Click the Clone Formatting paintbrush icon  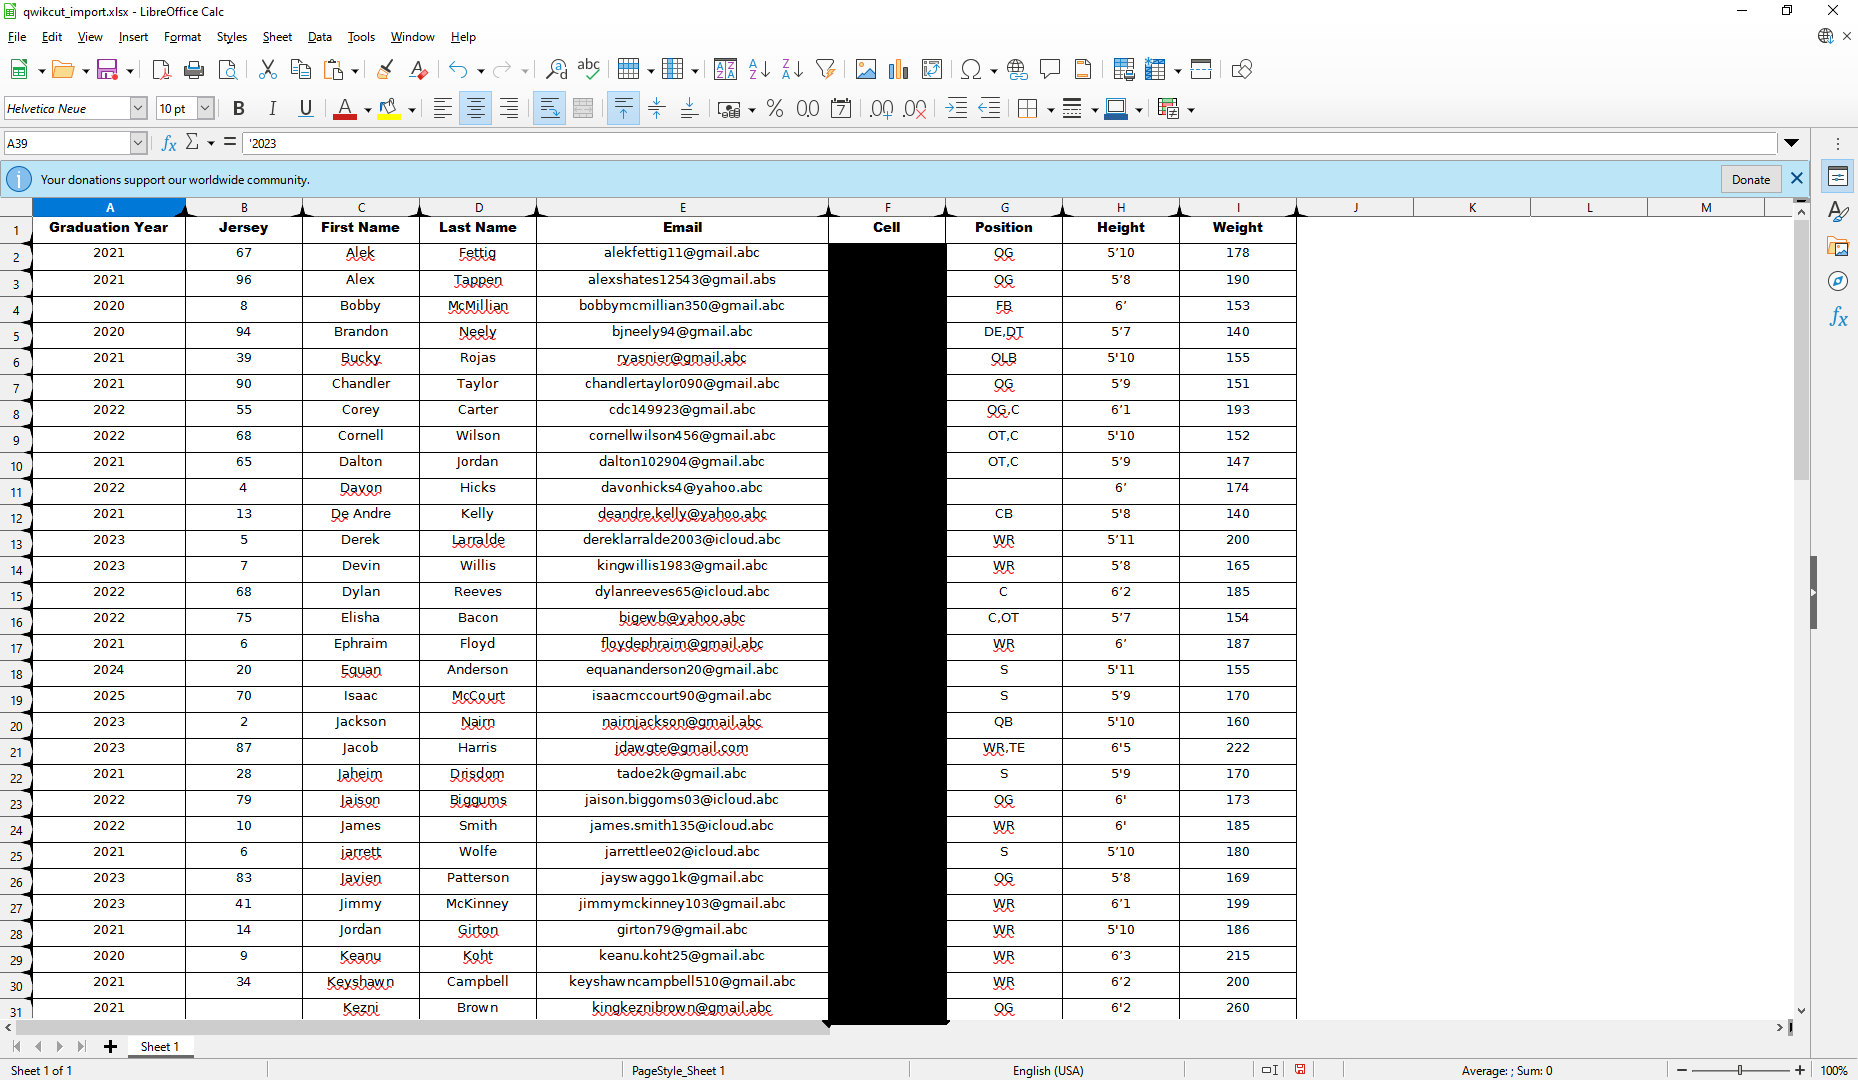click(385, 69)
